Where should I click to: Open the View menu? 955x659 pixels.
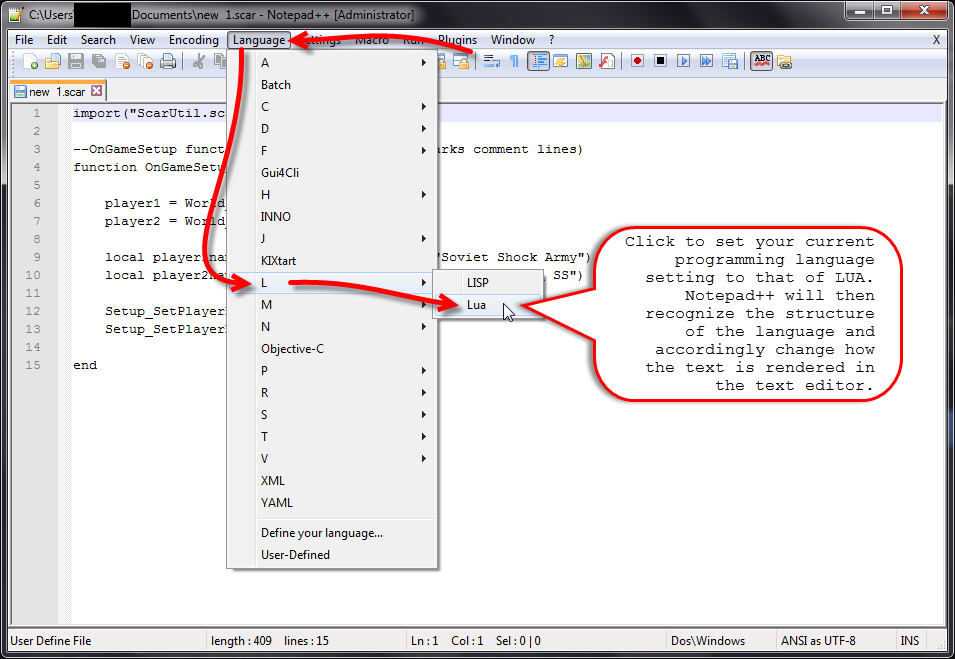point(142,40)
